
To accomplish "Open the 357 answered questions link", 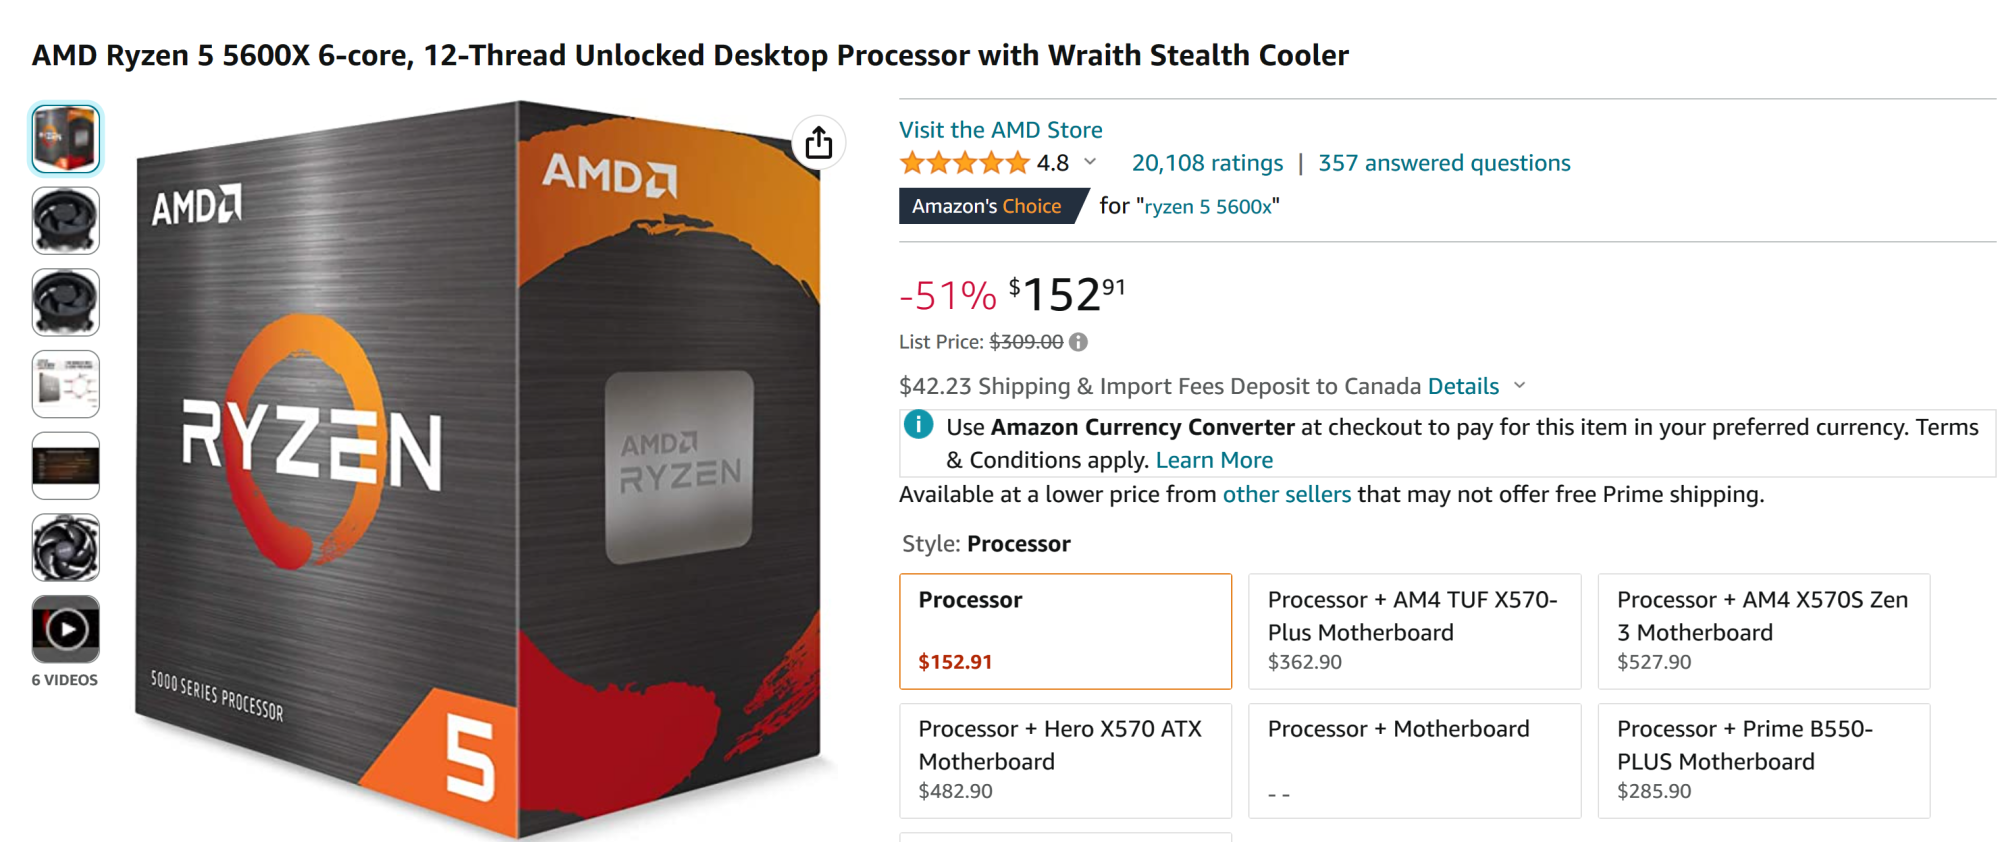I will (x=1444, y=163).
